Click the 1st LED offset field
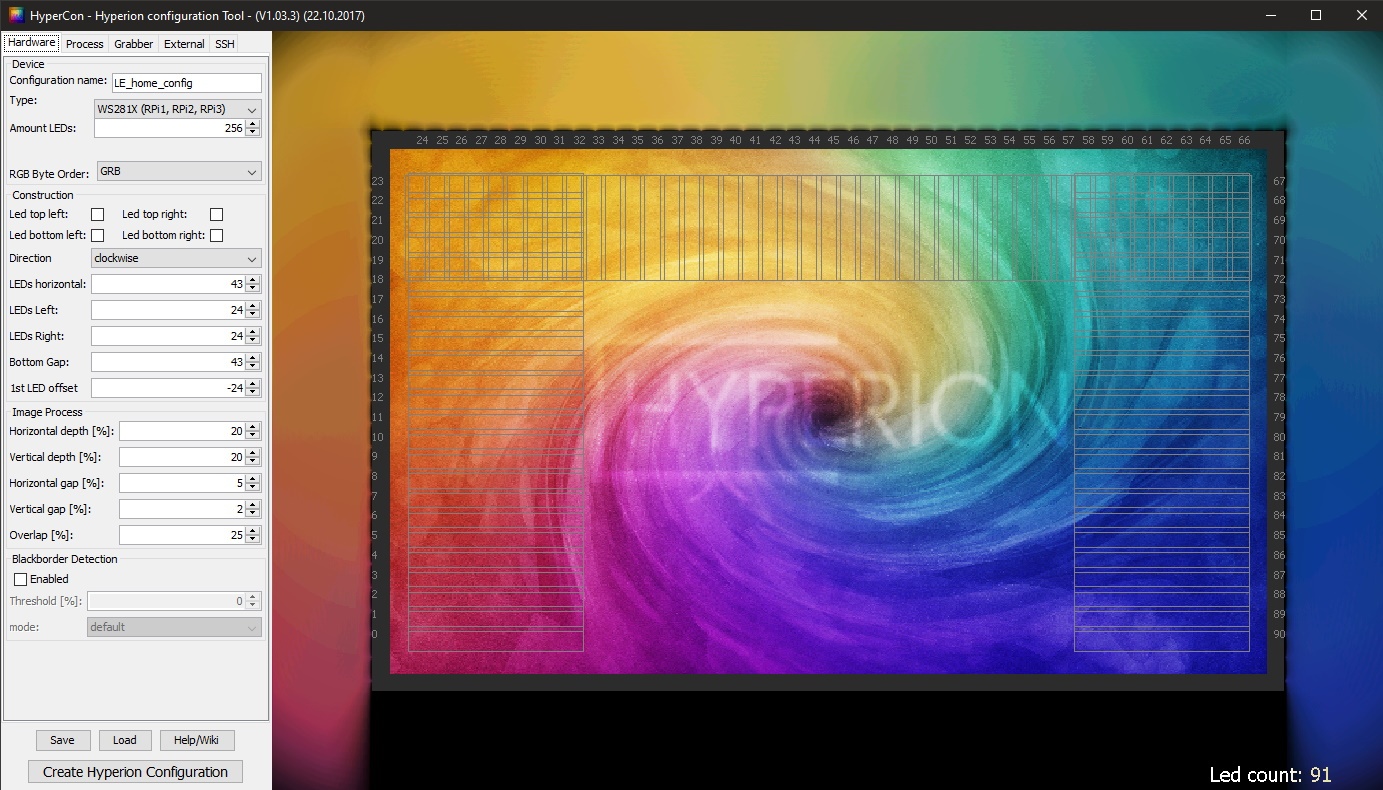 tap(168, 388)
